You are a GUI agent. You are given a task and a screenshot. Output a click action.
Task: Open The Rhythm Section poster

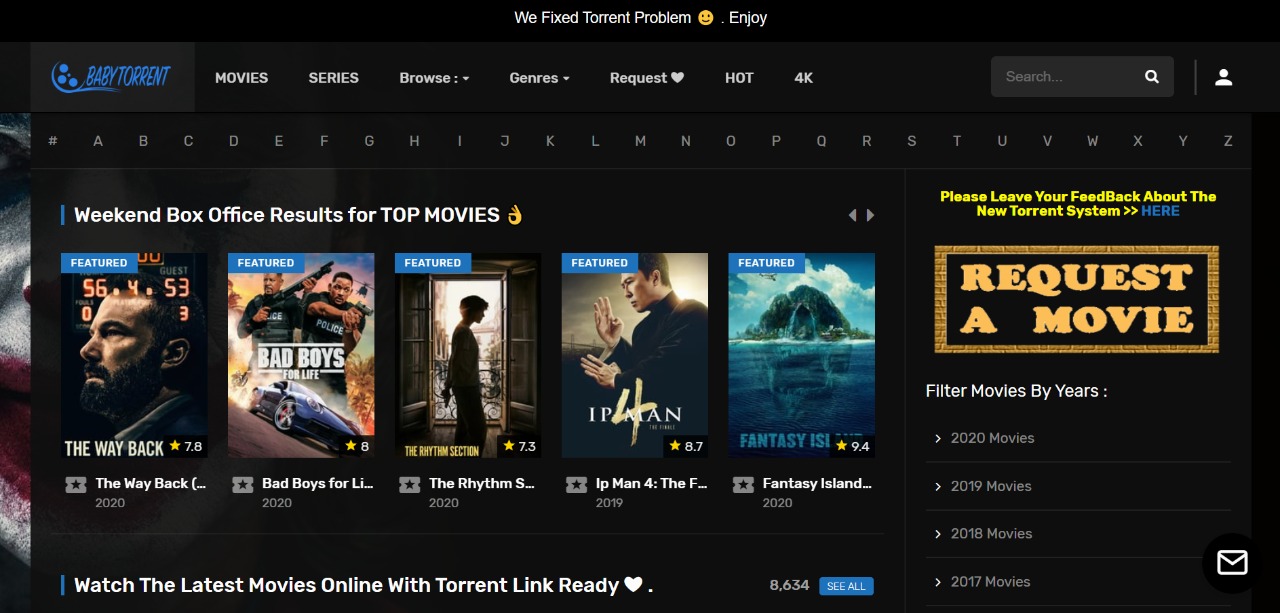tap(468, 355)
